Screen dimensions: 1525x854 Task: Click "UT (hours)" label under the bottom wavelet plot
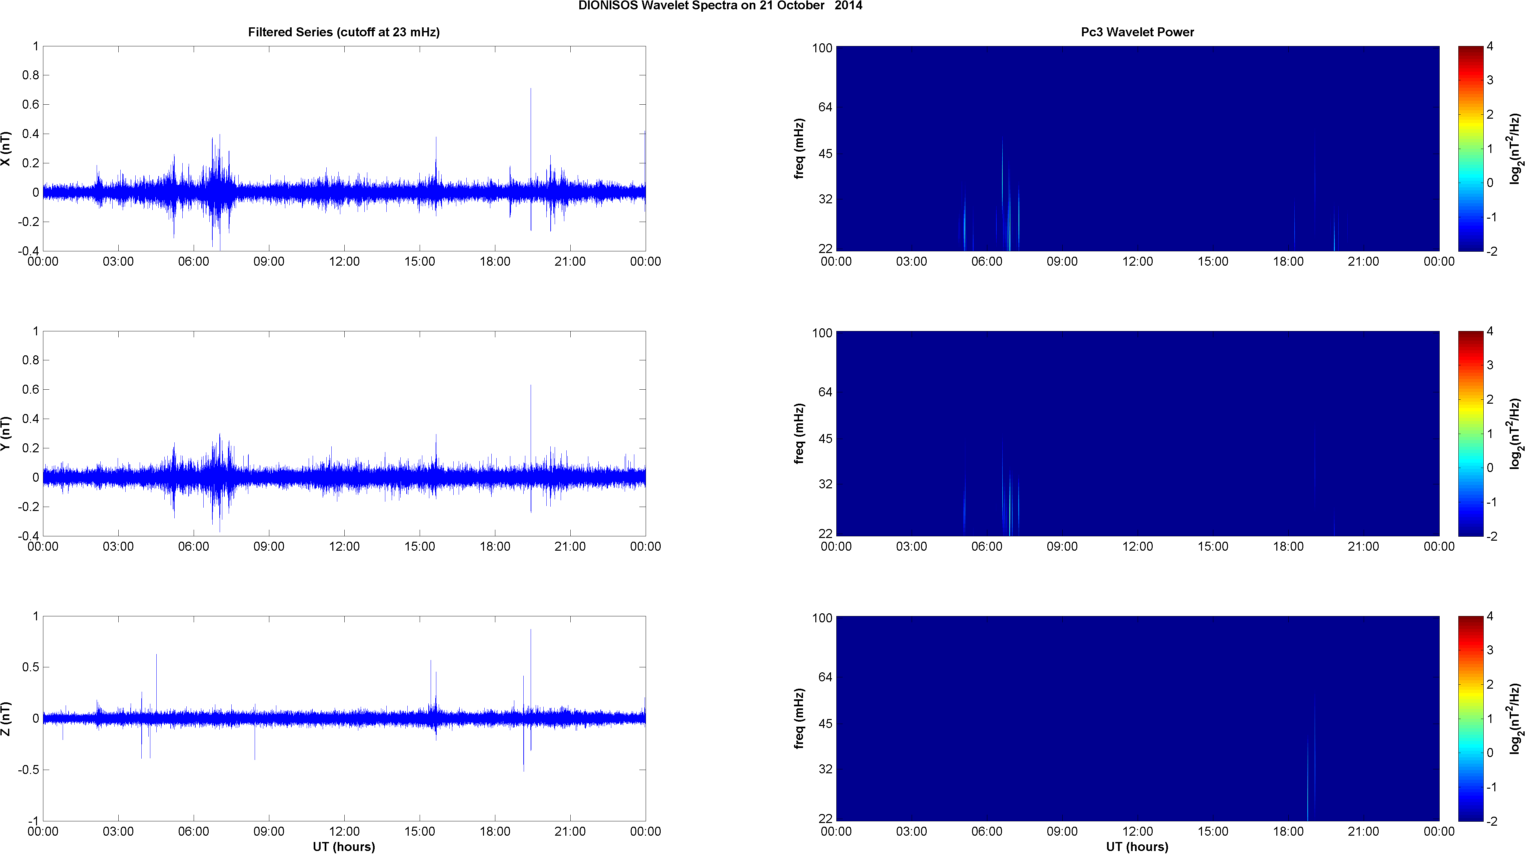click(1137, 846)
